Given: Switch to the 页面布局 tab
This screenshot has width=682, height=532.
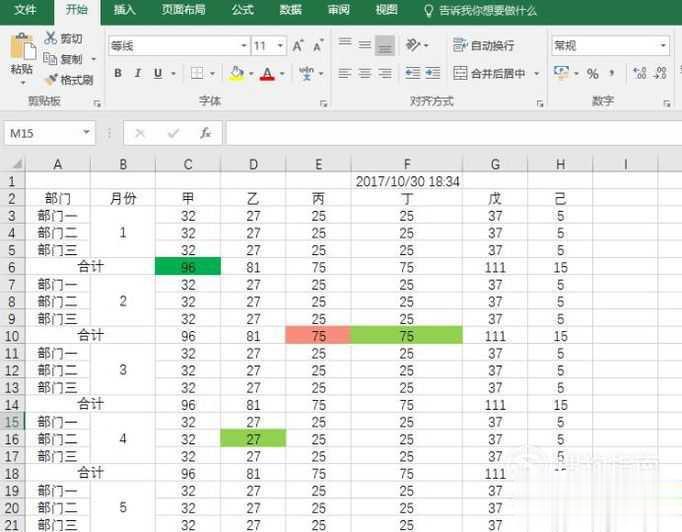Looking at the screenshot, I should click(184, 10).
